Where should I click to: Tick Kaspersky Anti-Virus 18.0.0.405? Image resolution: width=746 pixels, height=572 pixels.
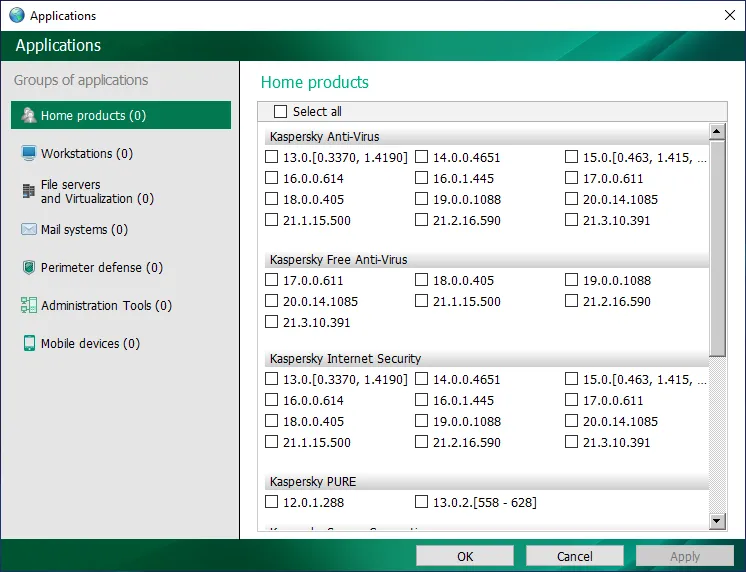click(271, 199)
